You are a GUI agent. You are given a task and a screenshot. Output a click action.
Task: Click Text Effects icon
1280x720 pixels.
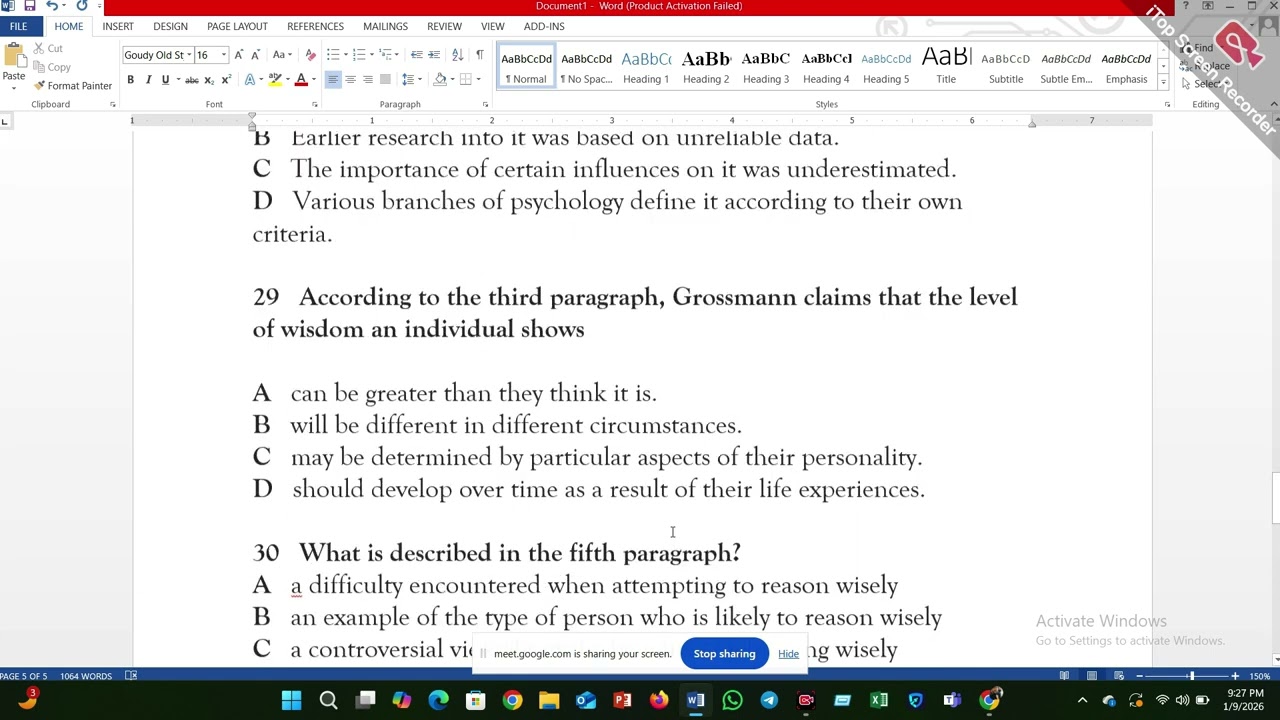click(250, 80)
